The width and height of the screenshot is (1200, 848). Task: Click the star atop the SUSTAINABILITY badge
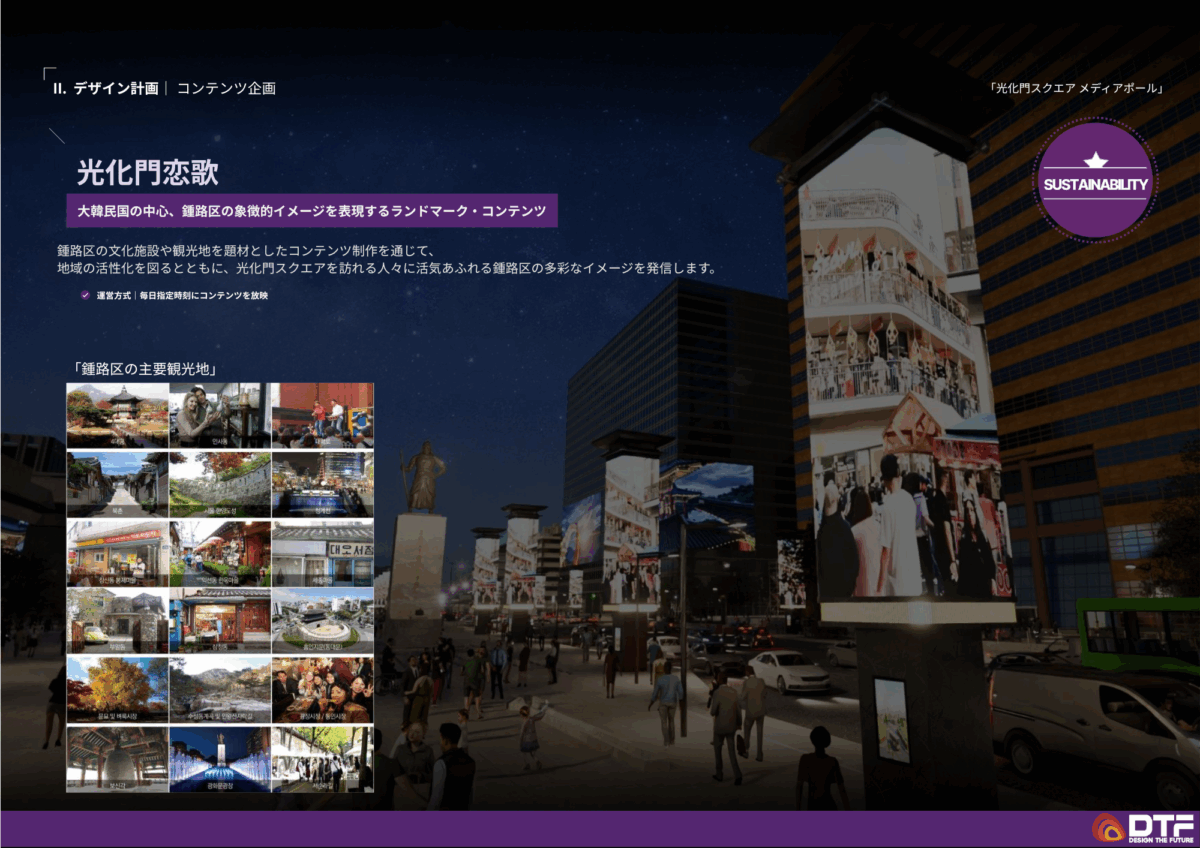coord(1097,159)
